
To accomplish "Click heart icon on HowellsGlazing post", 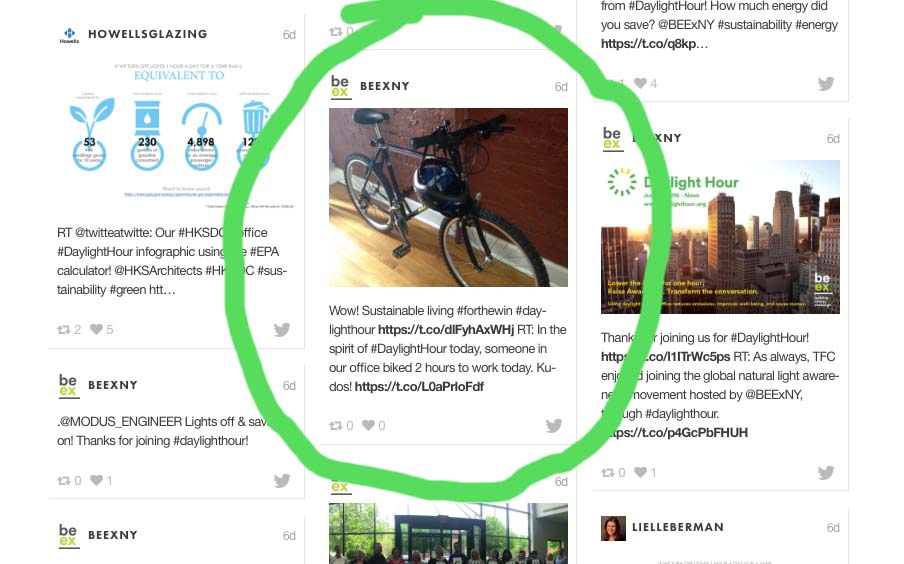I will coord(96,329).
